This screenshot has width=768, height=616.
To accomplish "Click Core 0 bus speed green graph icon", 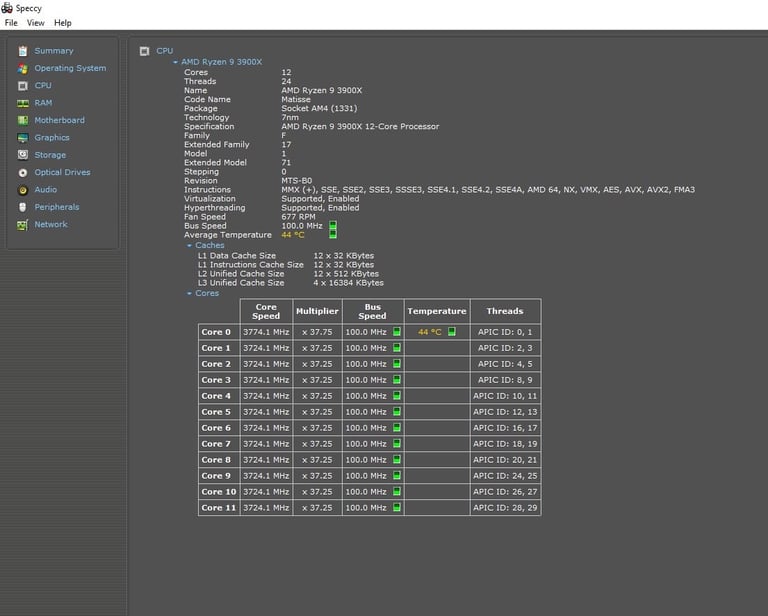I will [x=397, y=332].
